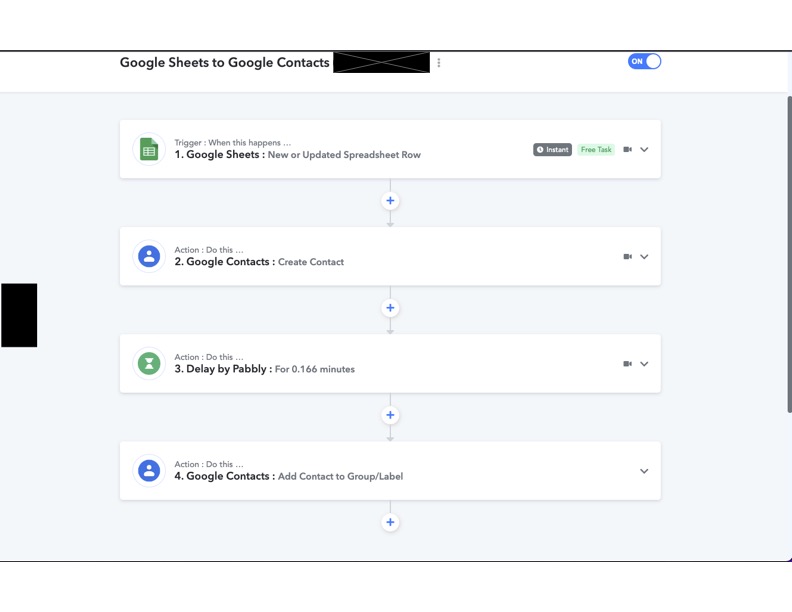This screenshot has width=792, height=612.
Task: Click the Google Contacts icon in step 2
Action: (149, 257)
